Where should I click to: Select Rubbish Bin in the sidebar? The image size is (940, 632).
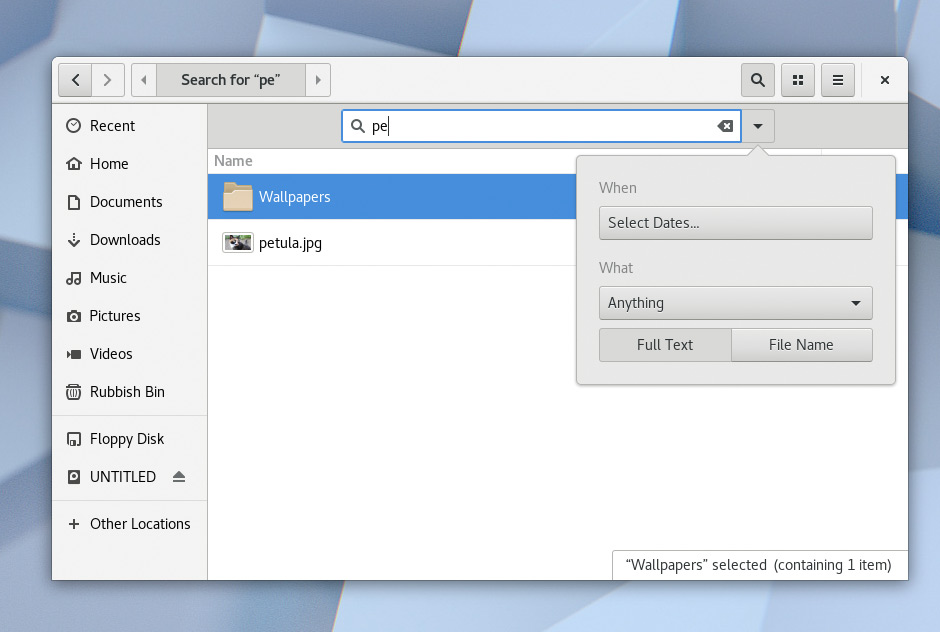[x=127, y=392]
